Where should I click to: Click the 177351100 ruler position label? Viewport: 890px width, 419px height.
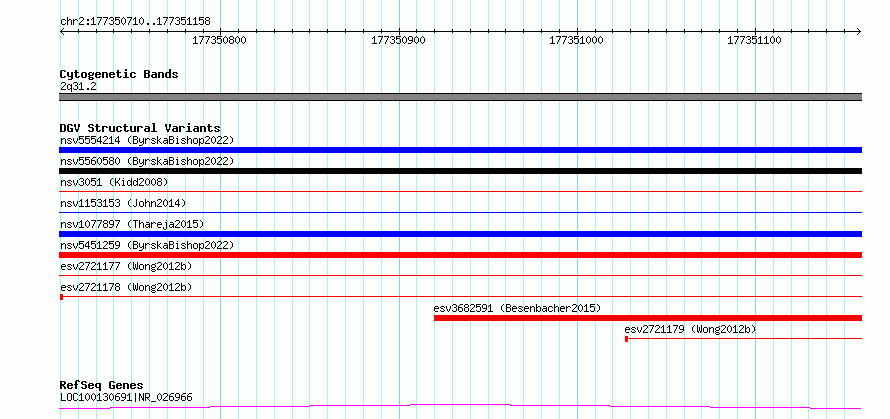click(x=754, y=40)
